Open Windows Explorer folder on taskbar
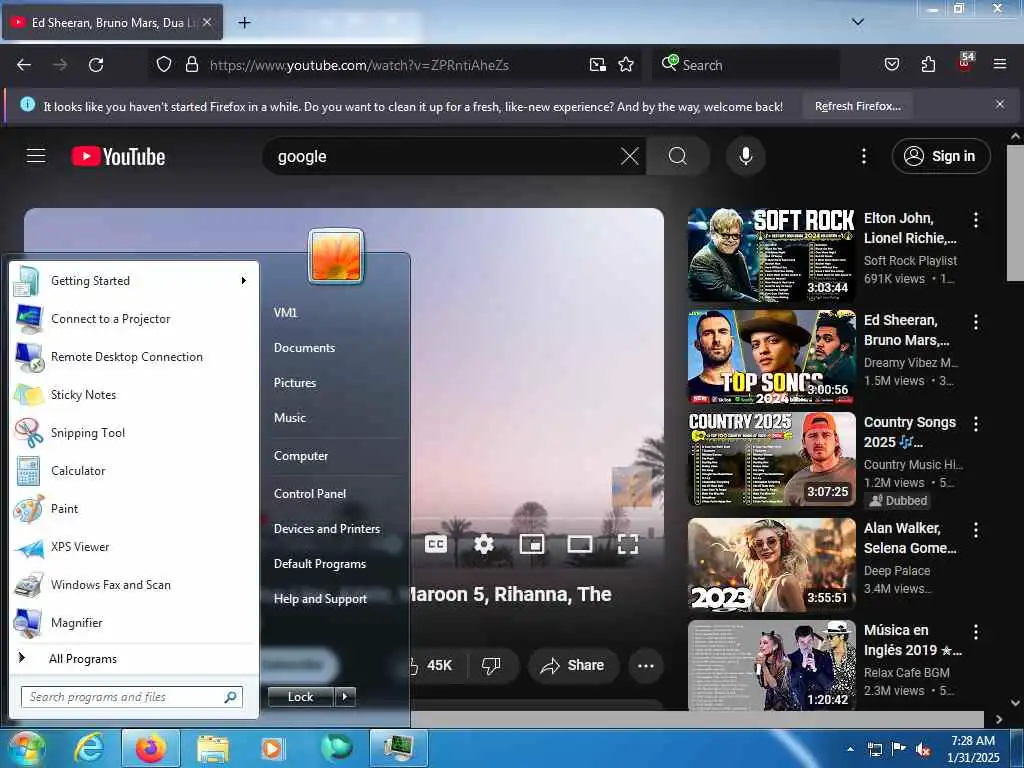Image resolution: width=1024 pixels, height=768 pixels. [212, 748]
